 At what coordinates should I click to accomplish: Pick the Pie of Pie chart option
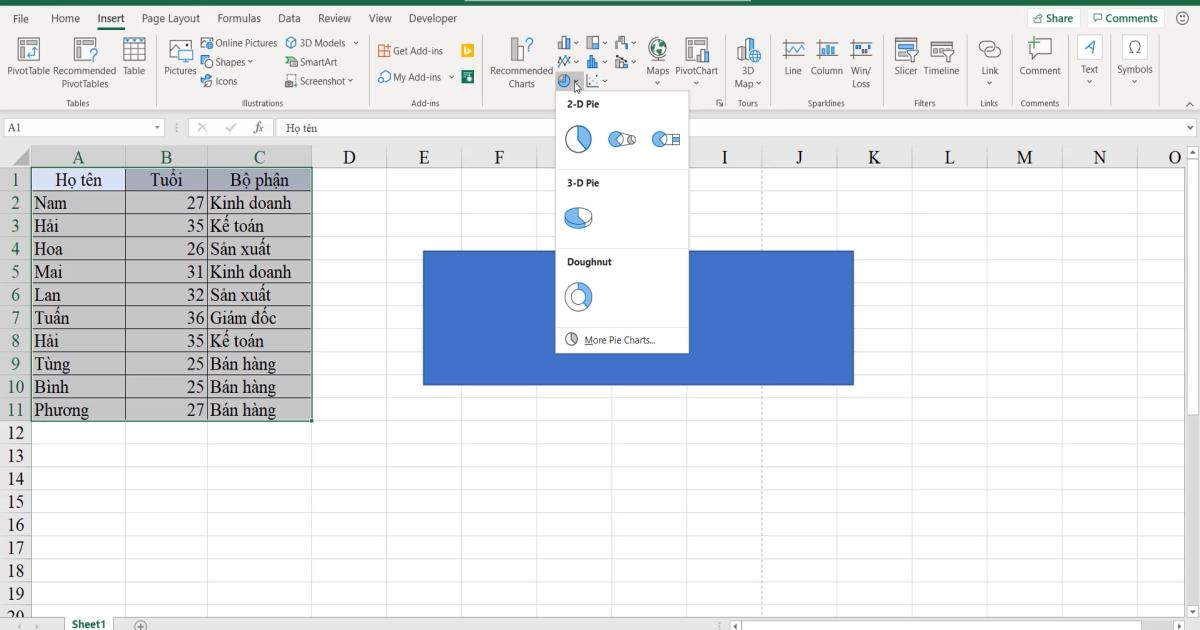click(x=622, y=139)
